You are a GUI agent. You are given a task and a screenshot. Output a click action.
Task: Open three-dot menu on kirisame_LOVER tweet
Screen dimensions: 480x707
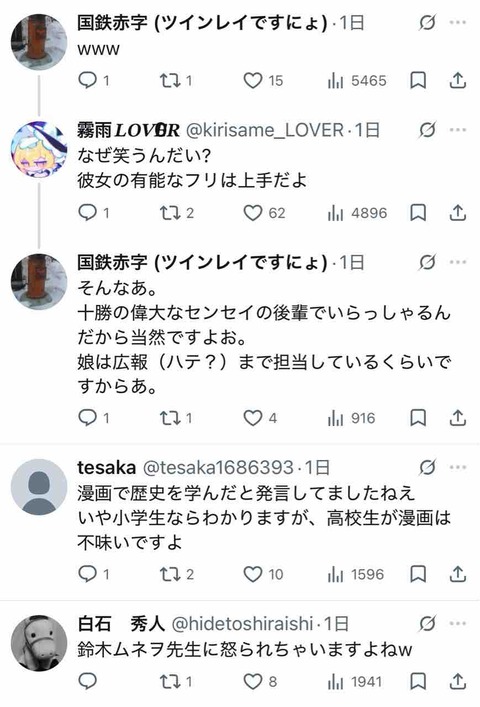tap(458, 130)
